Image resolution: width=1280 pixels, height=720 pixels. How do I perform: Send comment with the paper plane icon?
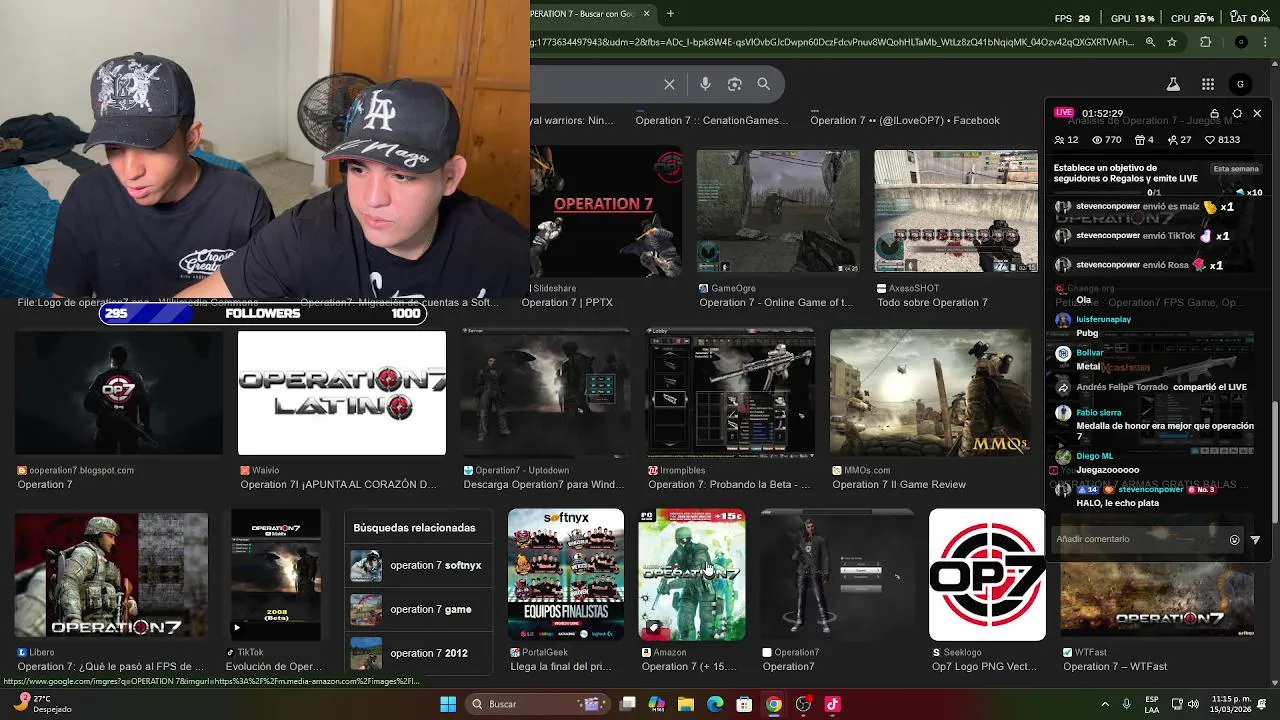(x=1255, y=540)
